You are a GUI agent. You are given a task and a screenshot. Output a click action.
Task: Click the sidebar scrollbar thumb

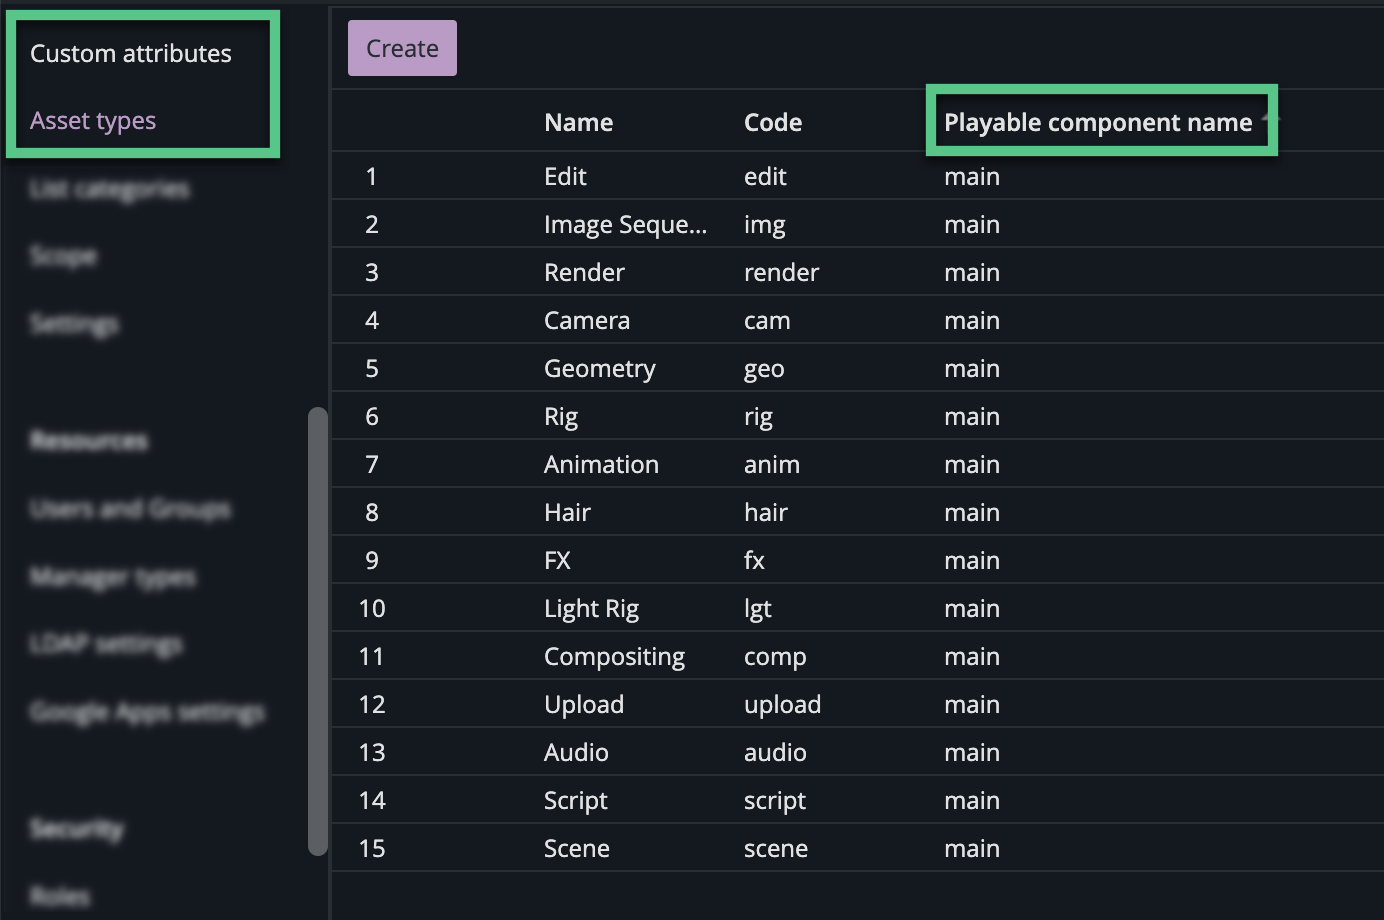point(318,630)
